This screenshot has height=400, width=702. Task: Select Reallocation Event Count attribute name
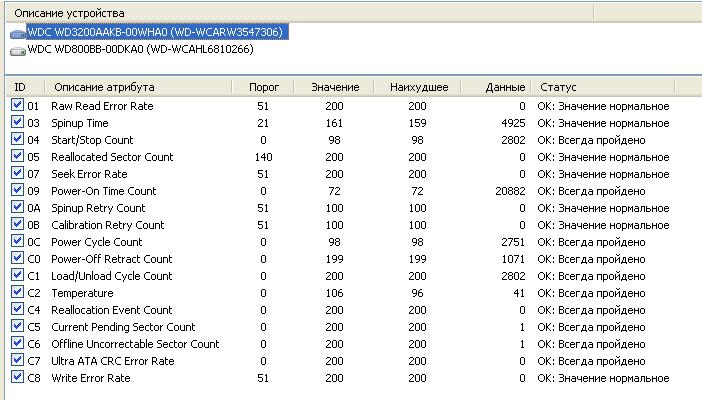click(111, 310)
